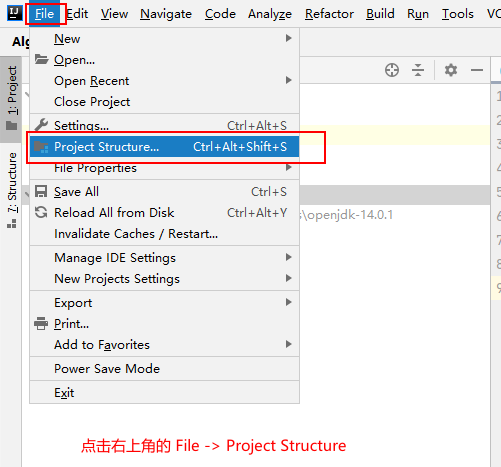Open the Run menu

(x=418, y=14)
